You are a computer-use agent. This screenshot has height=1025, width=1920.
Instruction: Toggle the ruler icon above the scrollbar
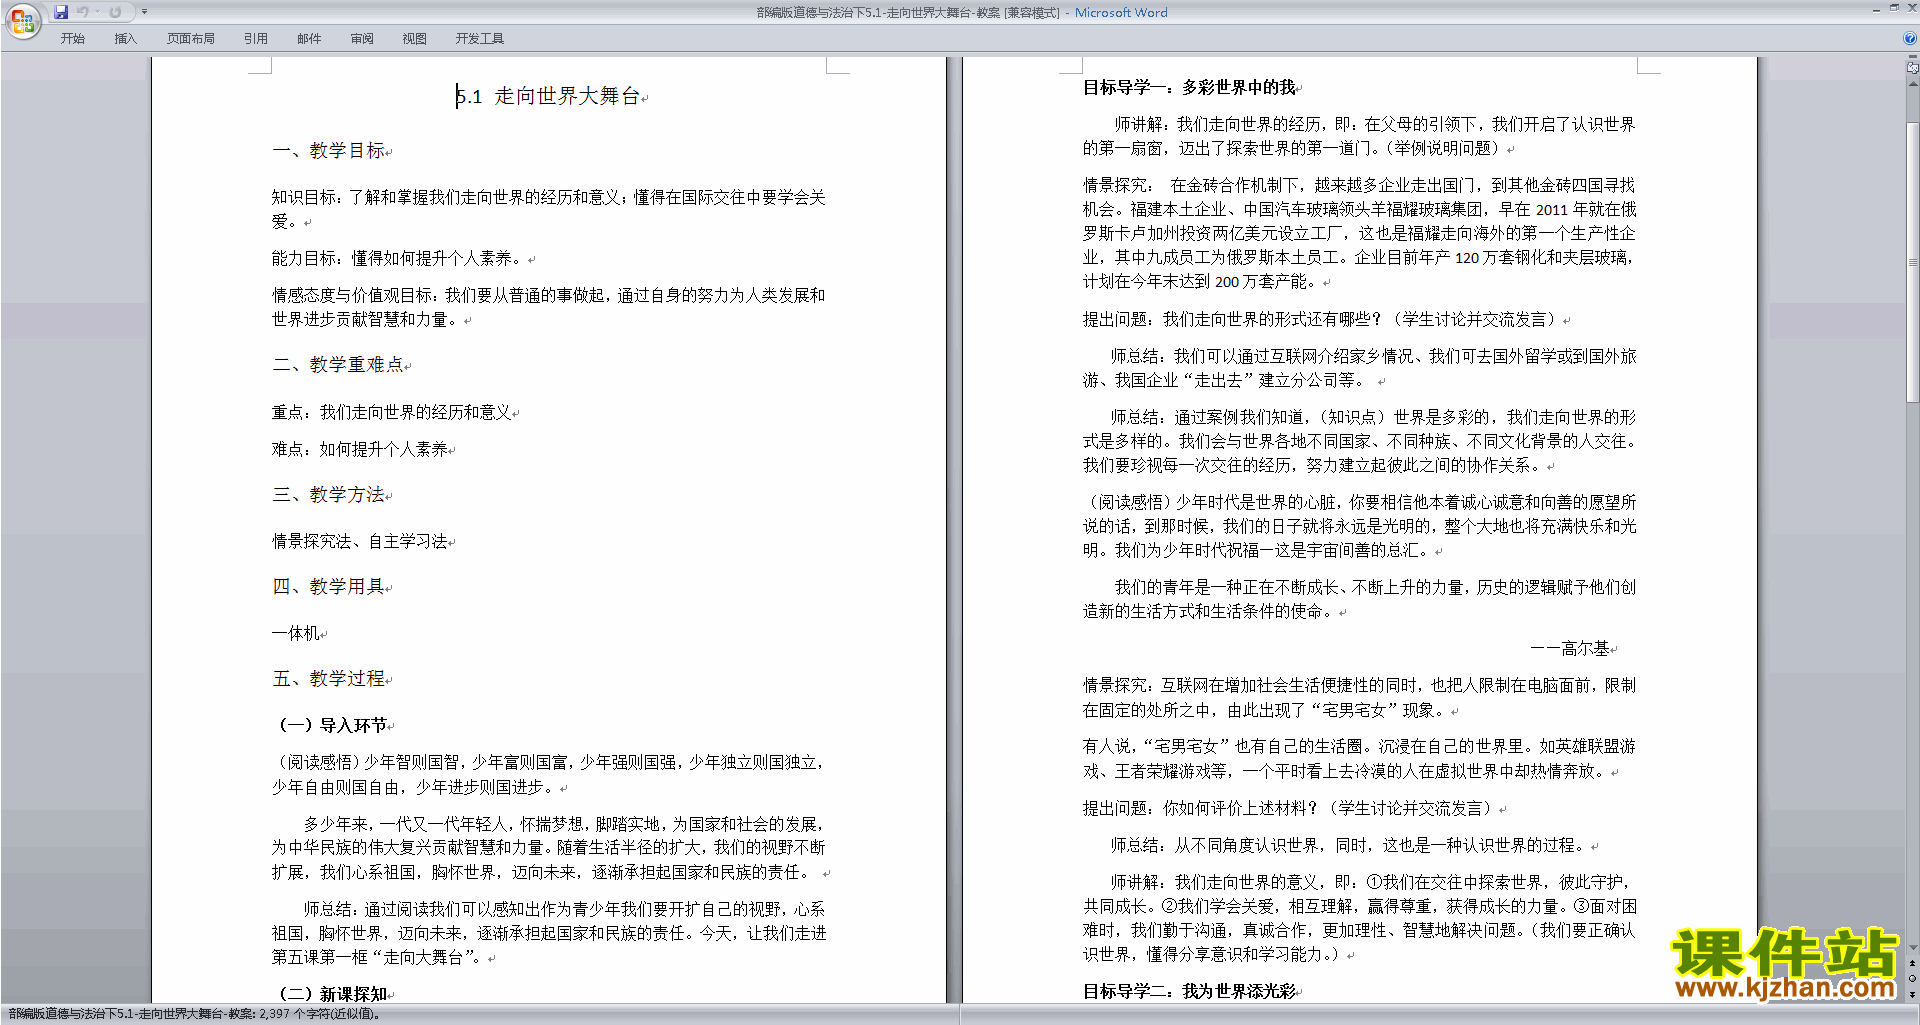pos(1913,68)
